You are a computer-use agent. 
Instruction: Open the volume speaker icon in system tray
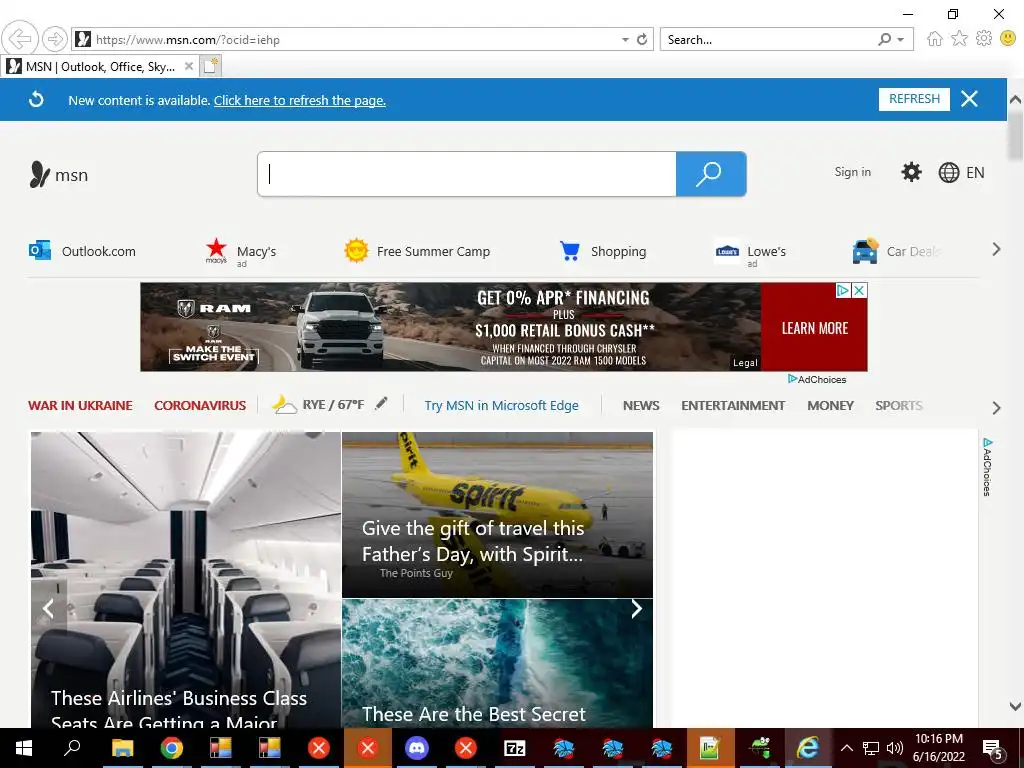[895, 748]
